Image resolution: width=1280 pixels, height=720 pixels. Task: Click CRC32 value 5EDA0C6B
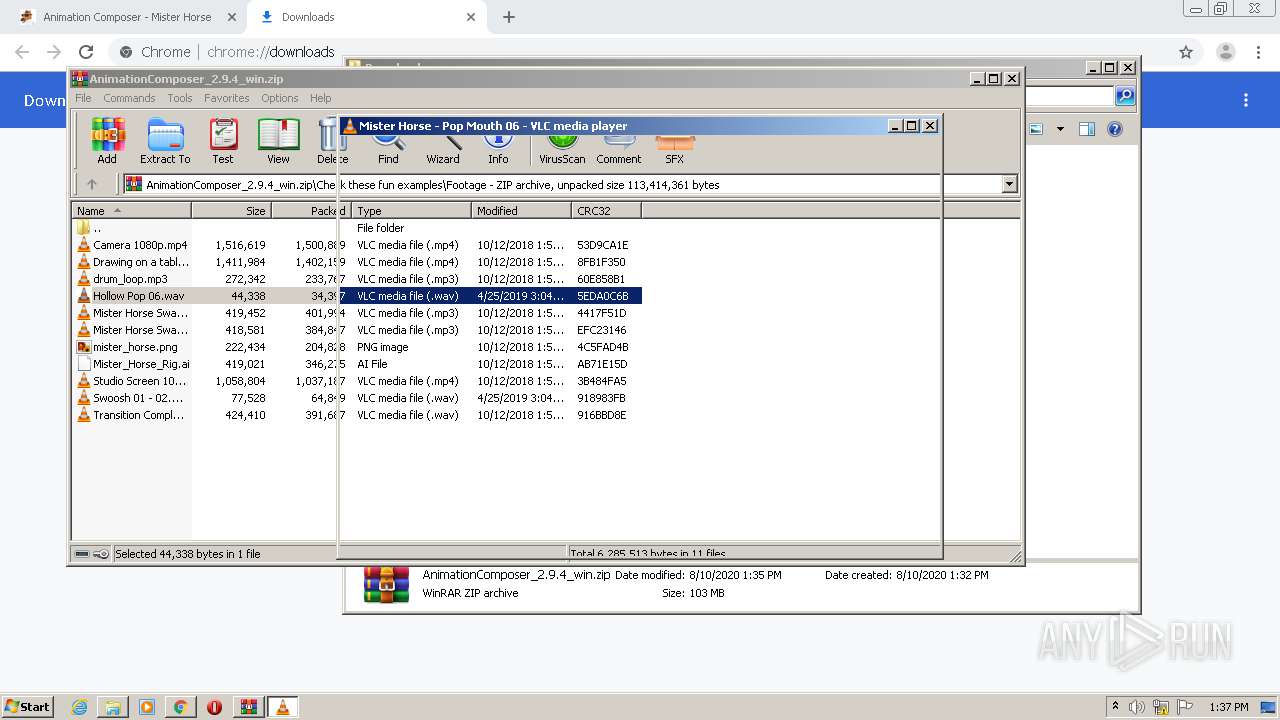603,296
